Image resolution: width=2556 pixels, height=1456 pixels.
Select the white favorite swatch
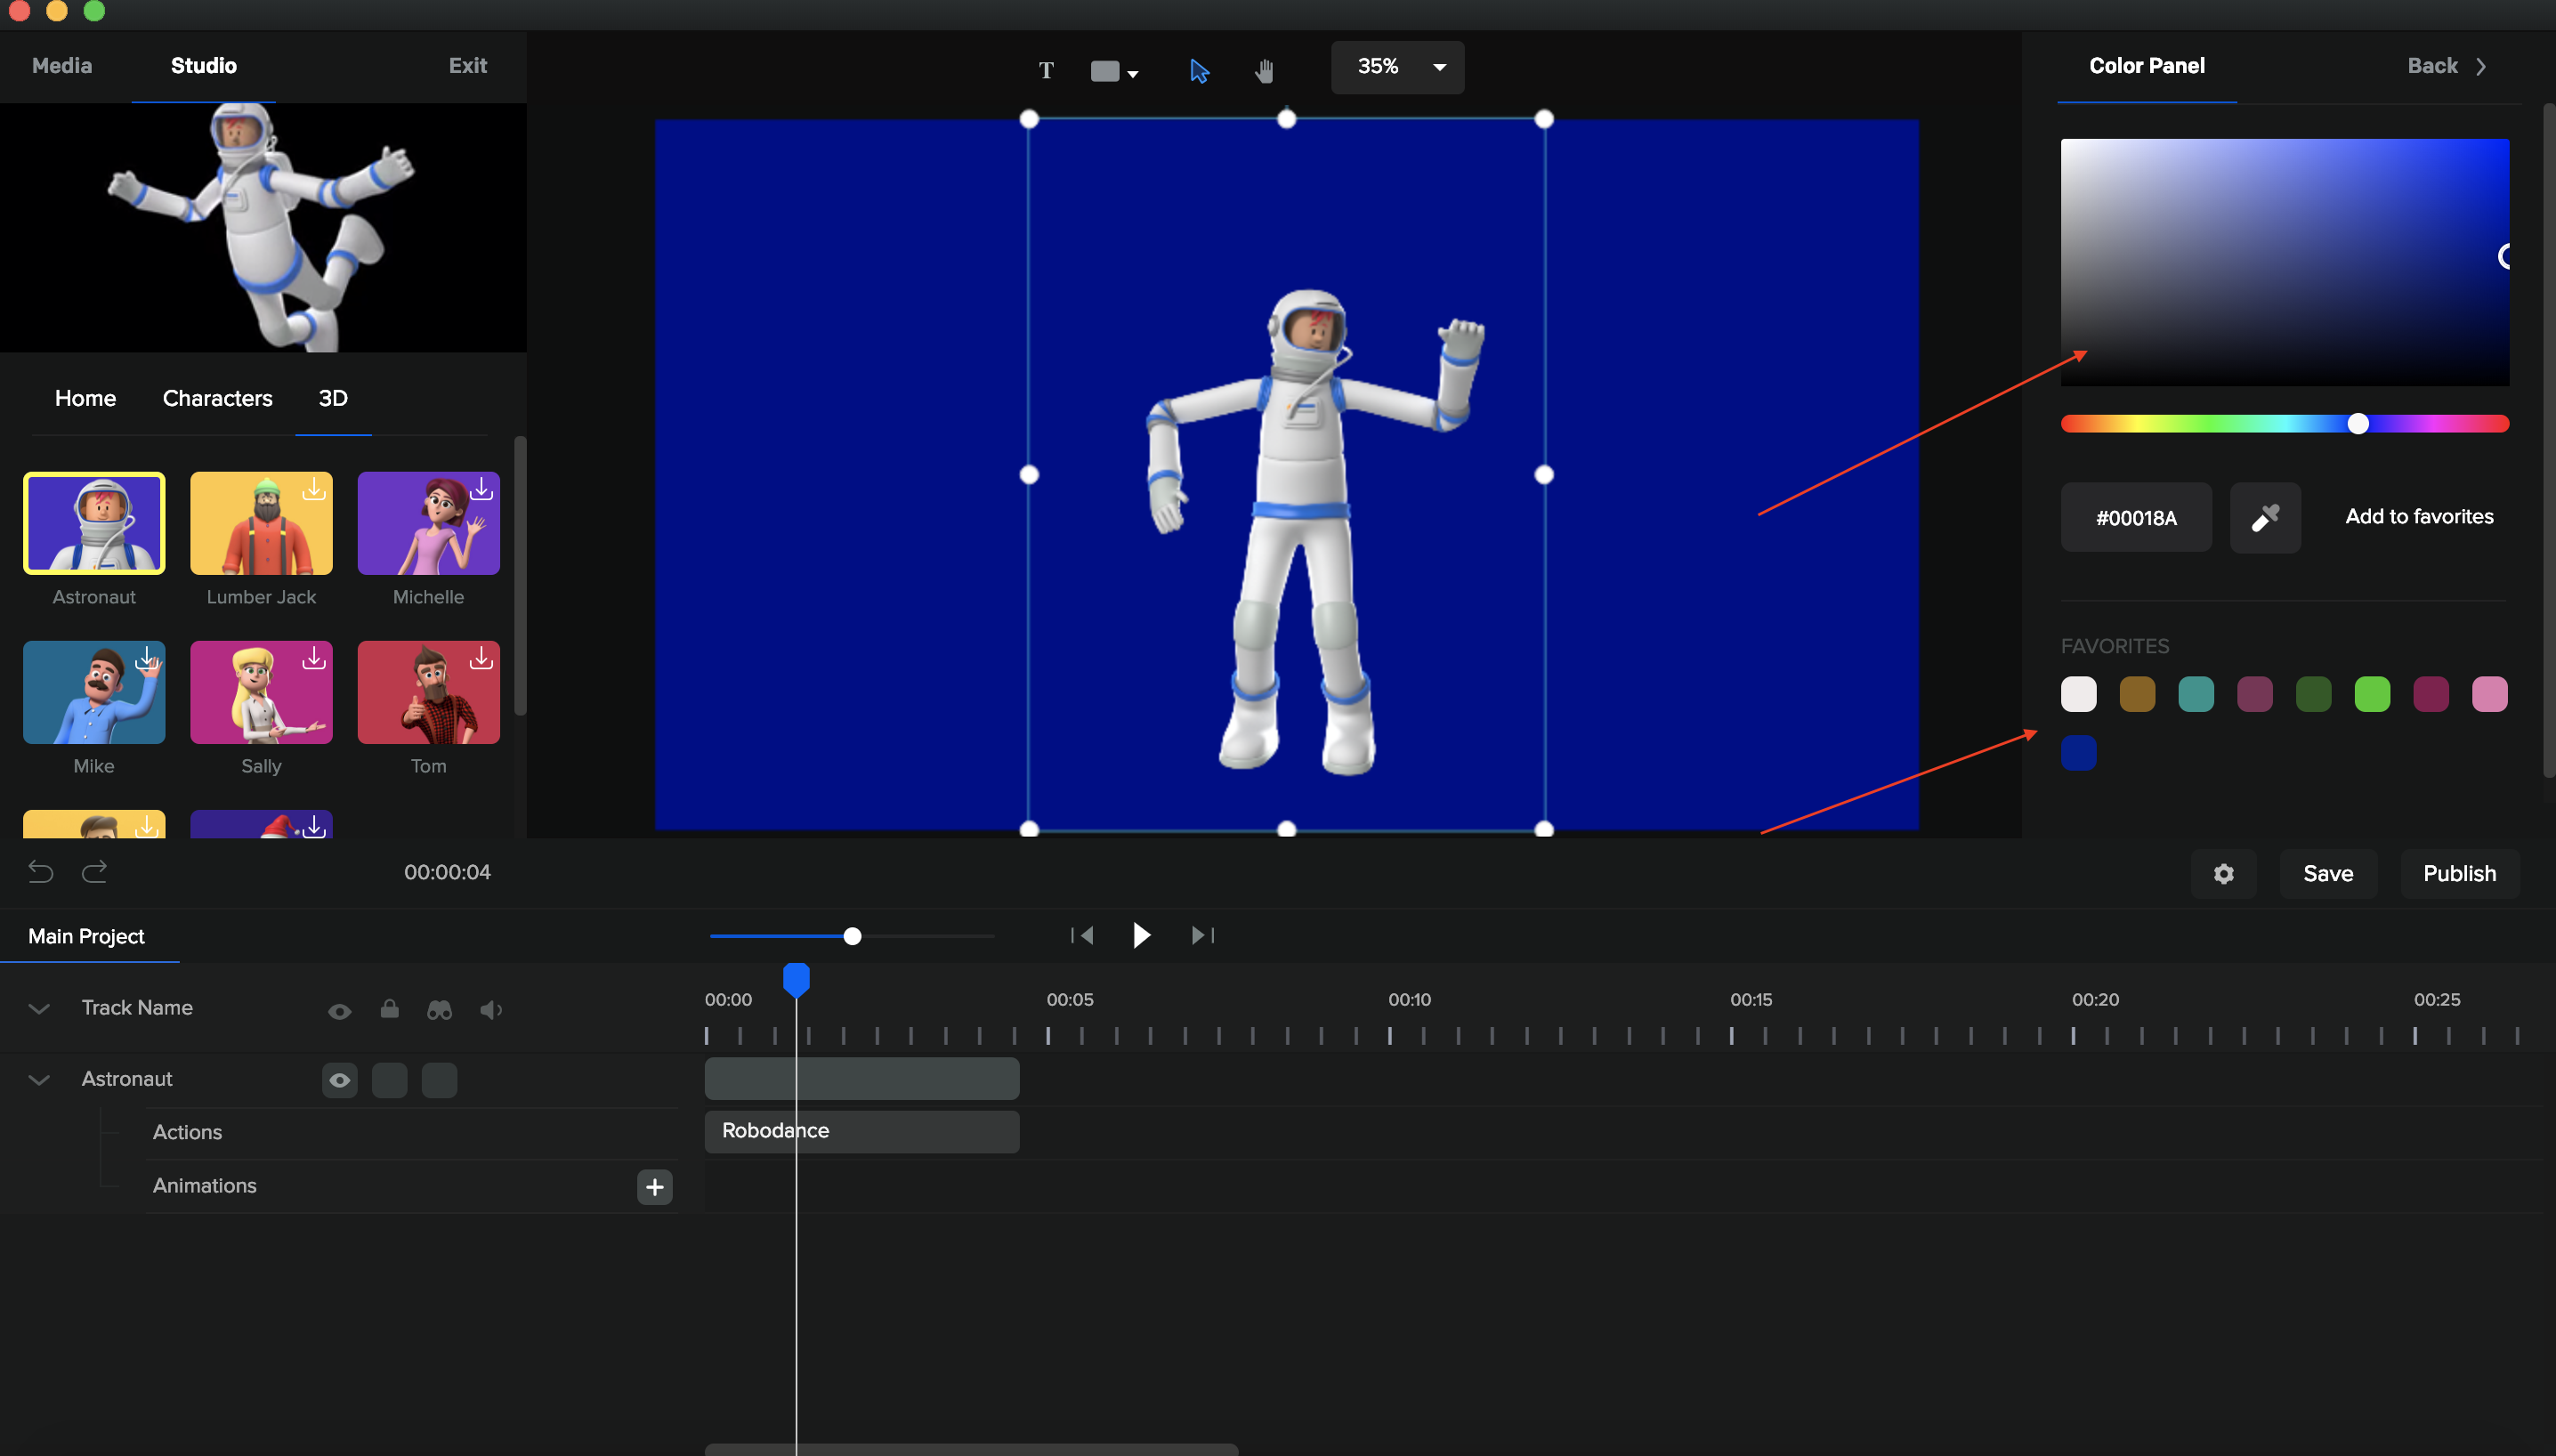tap(2078, 694)
